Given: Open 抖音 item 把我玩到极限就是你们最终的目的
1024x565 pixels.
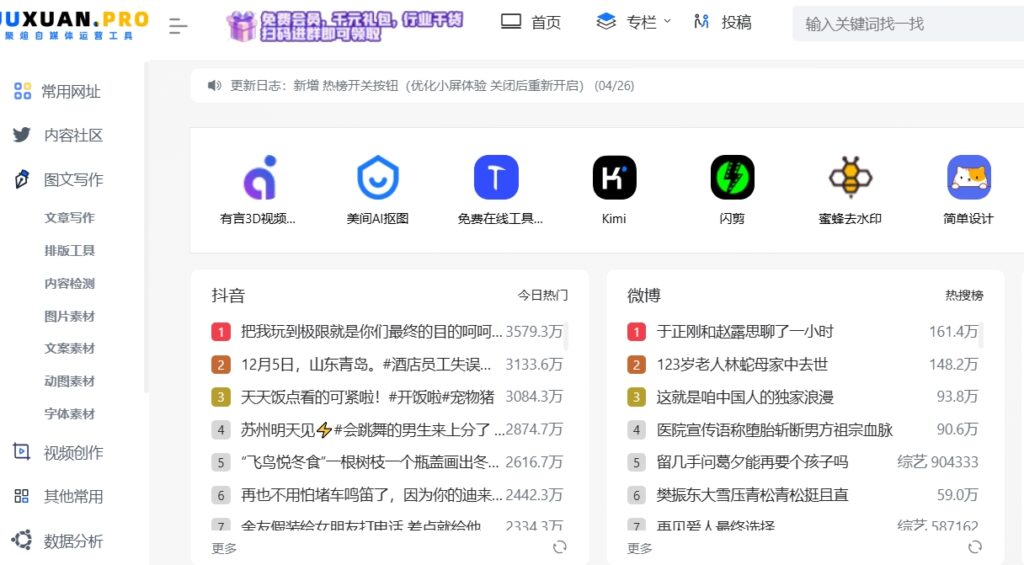Looking at the screenshot, I should [x=371, y=331].
